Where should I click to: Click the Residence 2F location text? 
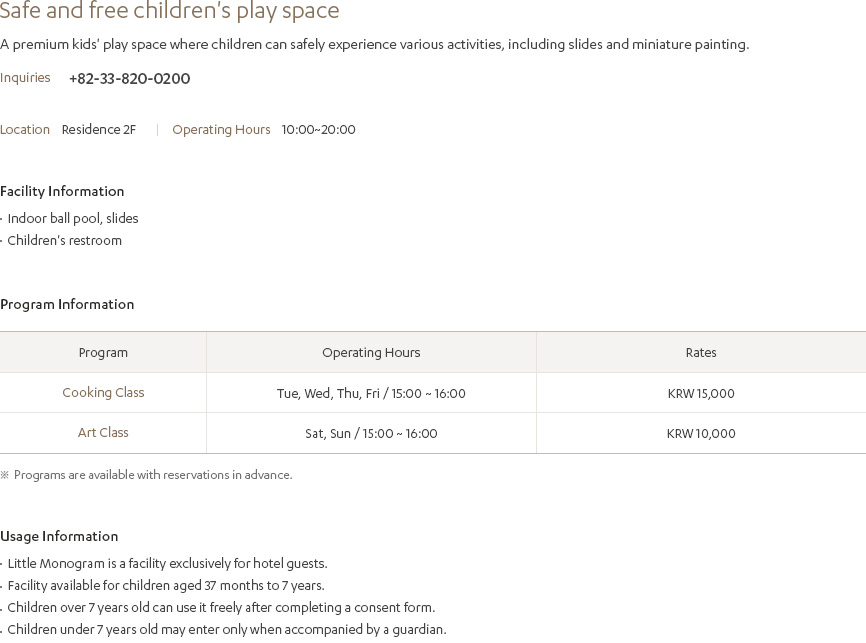pyautogui.click(x=99, y=129)
